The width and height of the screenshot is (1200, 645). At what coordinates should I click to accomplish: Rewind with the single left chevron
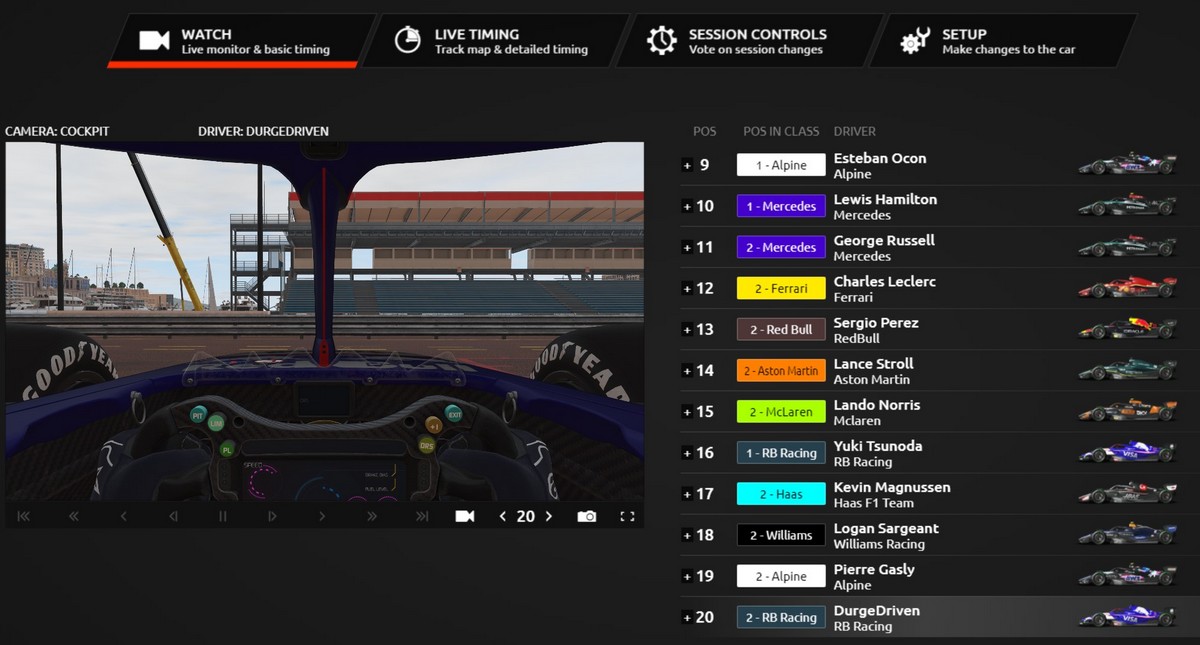pyautogui.click(x=124, y=516)
